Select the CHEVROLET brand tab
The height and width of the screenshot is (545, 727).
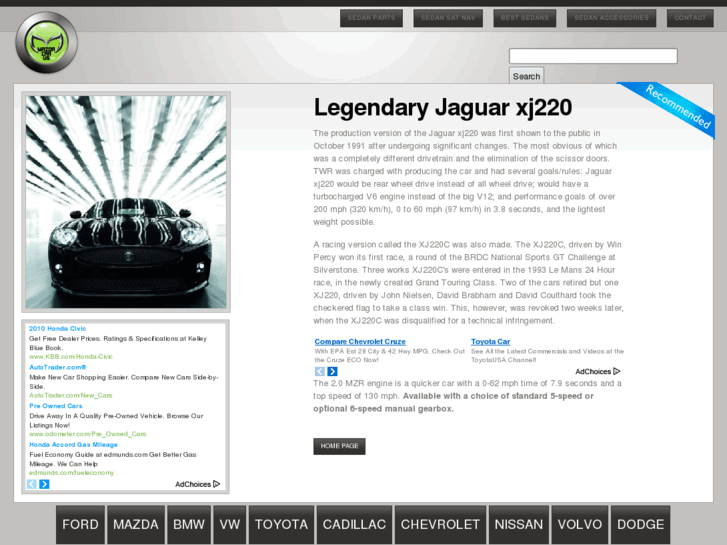tap(440, 525)
